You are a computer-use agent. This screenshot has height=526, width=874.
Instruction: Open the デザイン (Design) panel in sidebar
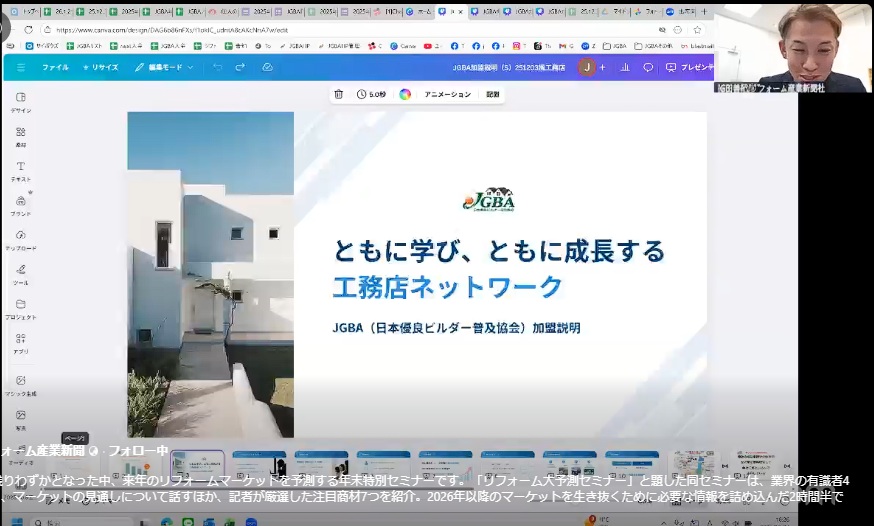[x=20, y=101]
